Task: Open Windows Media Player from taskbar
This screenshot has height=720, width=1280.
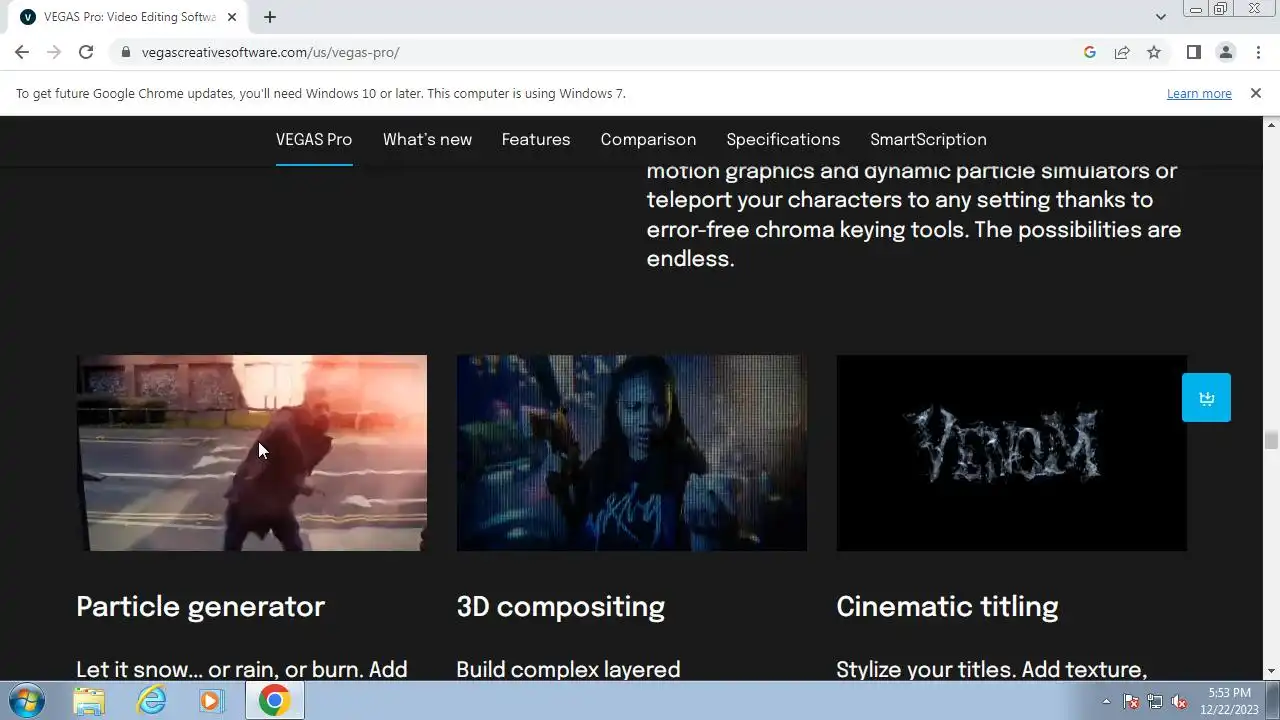Action: (211, 700)
